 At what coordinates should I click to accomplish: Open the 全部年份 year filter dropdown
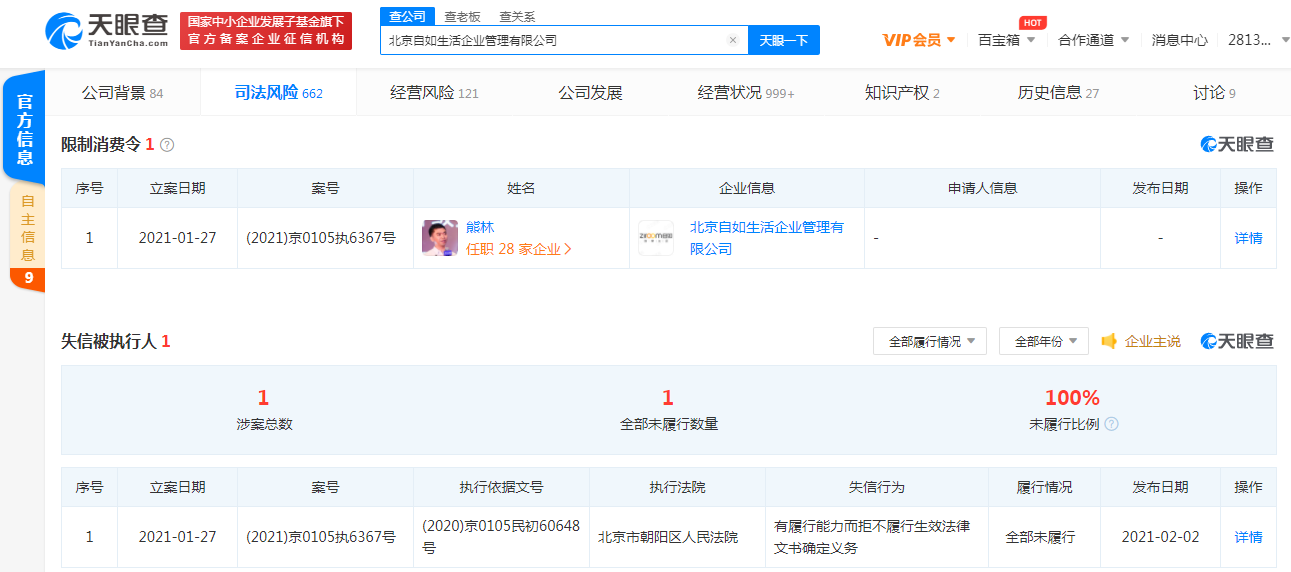[1044, 341]
